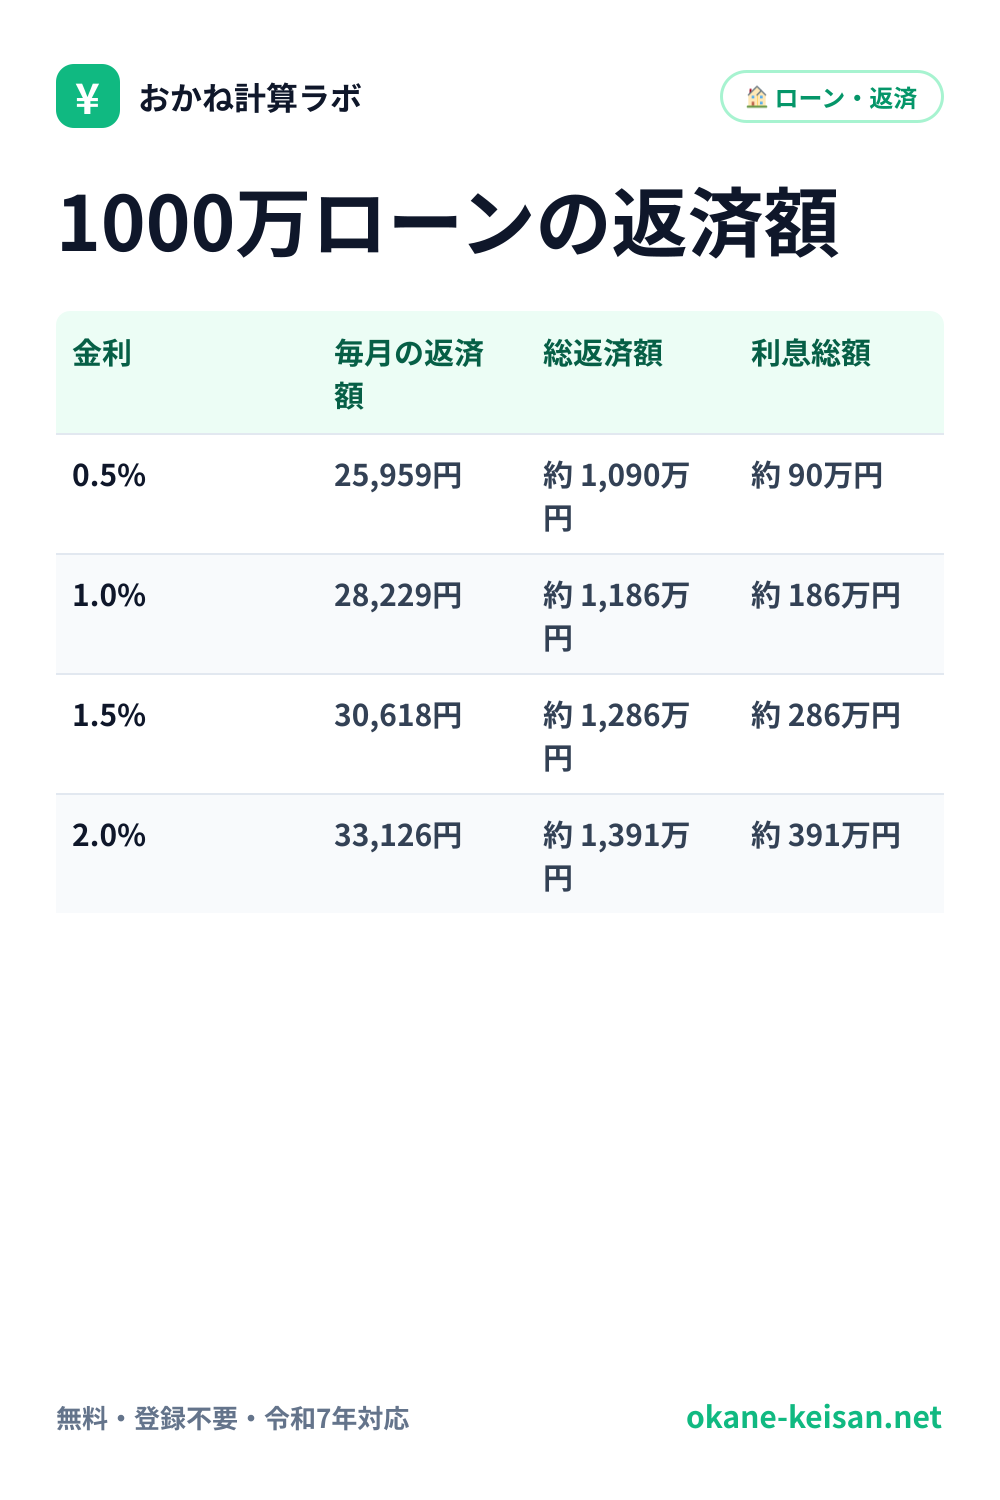Click the 約 391万円 interest total cell
1000x1500 pixels.
point(826,835)
